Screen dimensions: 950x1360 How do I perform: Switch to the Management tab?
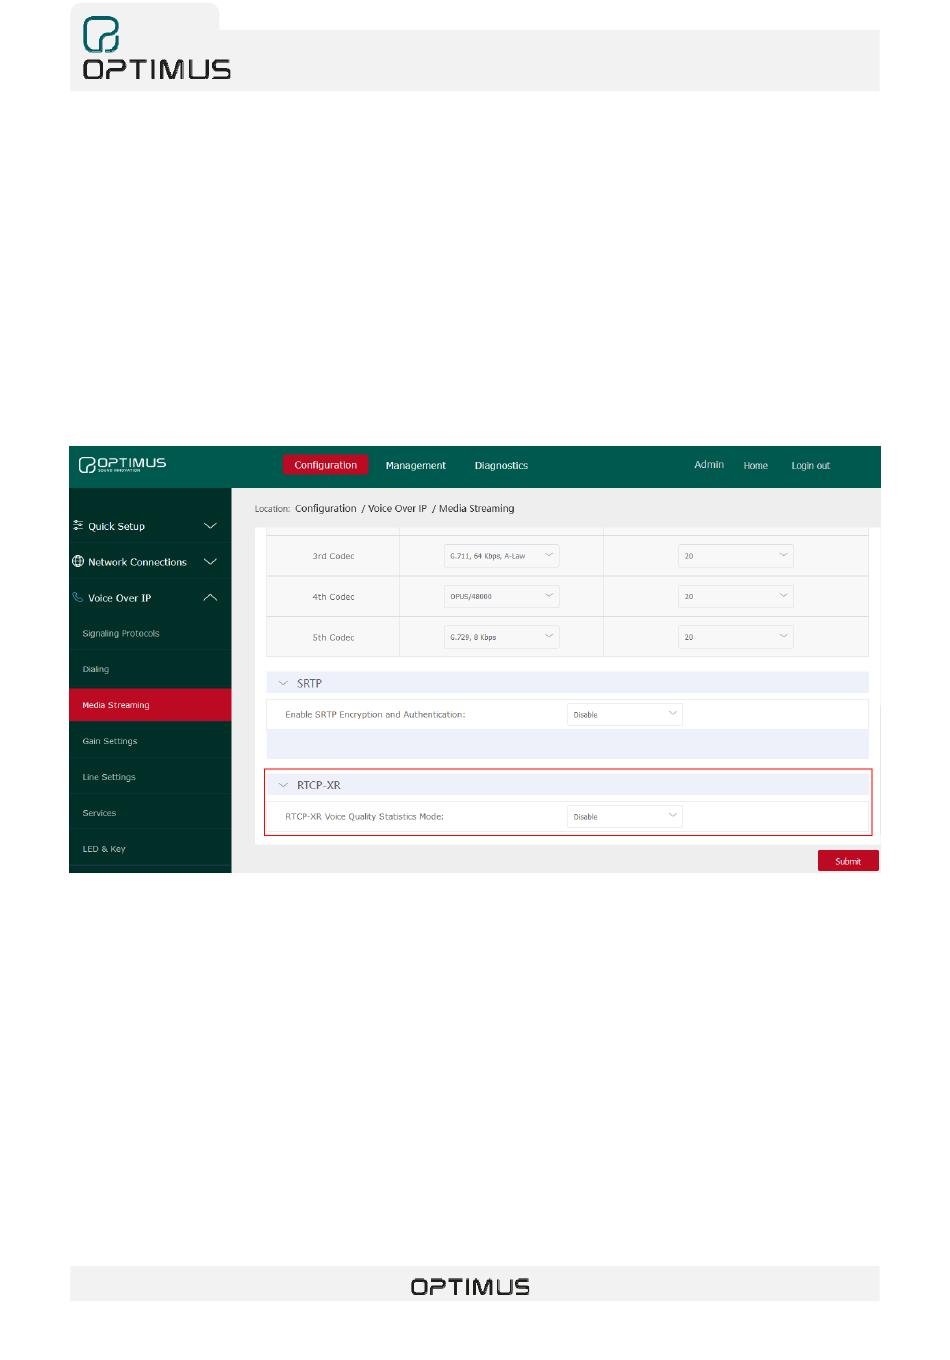pyautogui.click(x=416, y=466)
